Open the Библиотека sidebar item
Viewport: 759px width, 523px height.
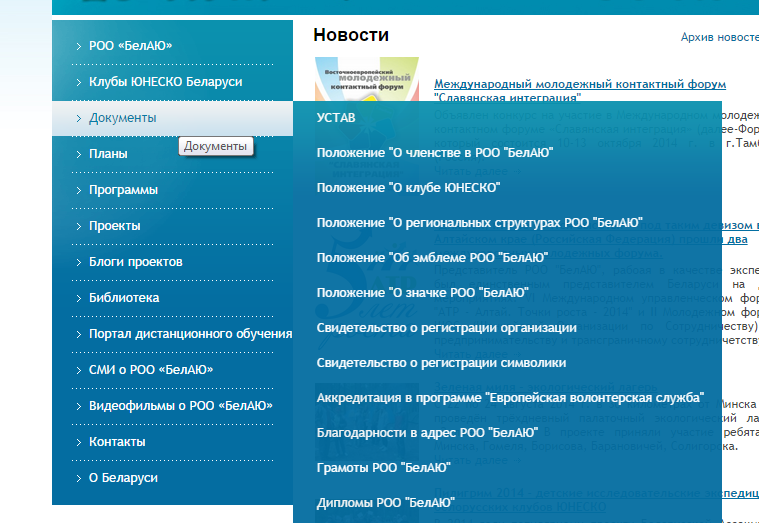pos(124,298)
